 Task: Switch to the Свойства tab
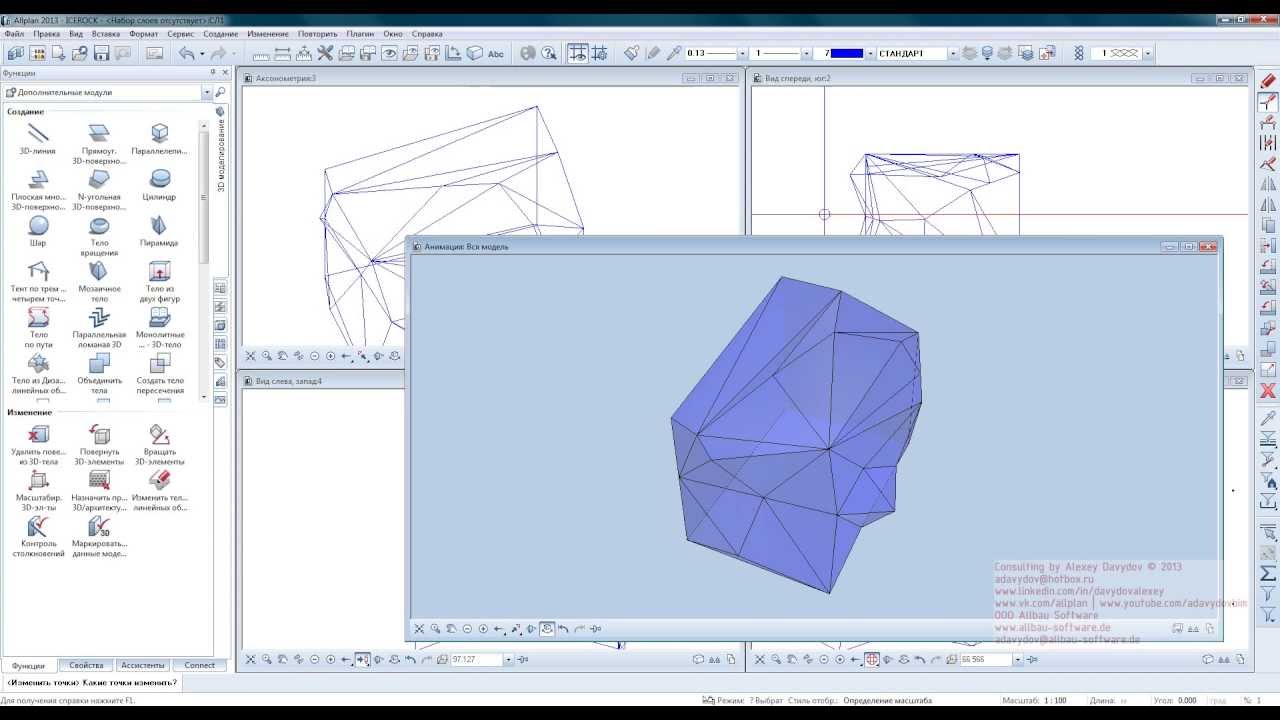tap(86, 665)
